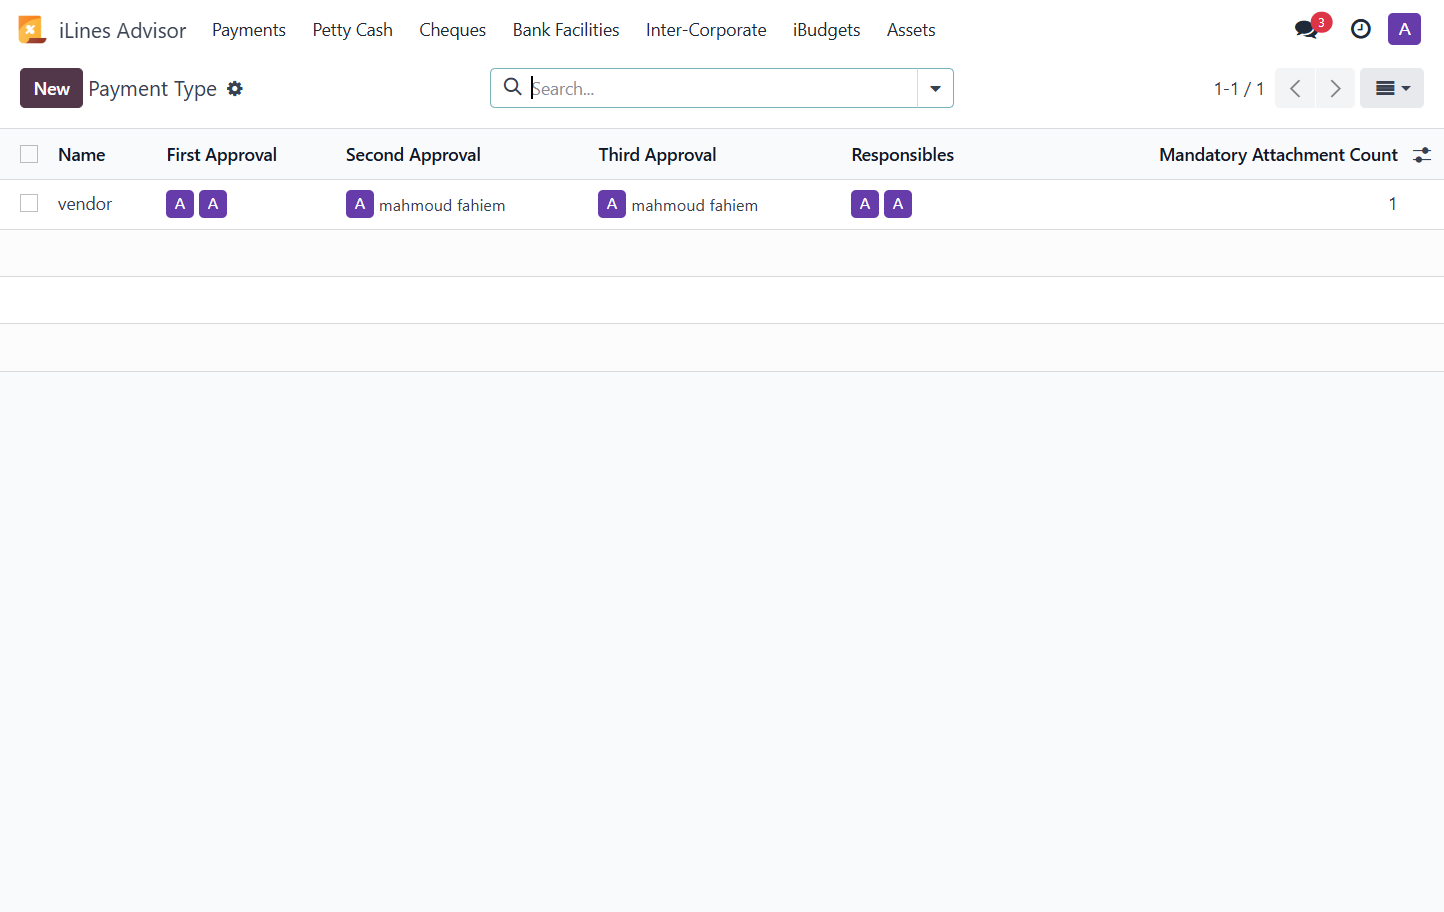This screenshot has height=912, width=1444.
Task: Open the user avatar menu
Action: pyautogui.click(x=1404, y=29)
